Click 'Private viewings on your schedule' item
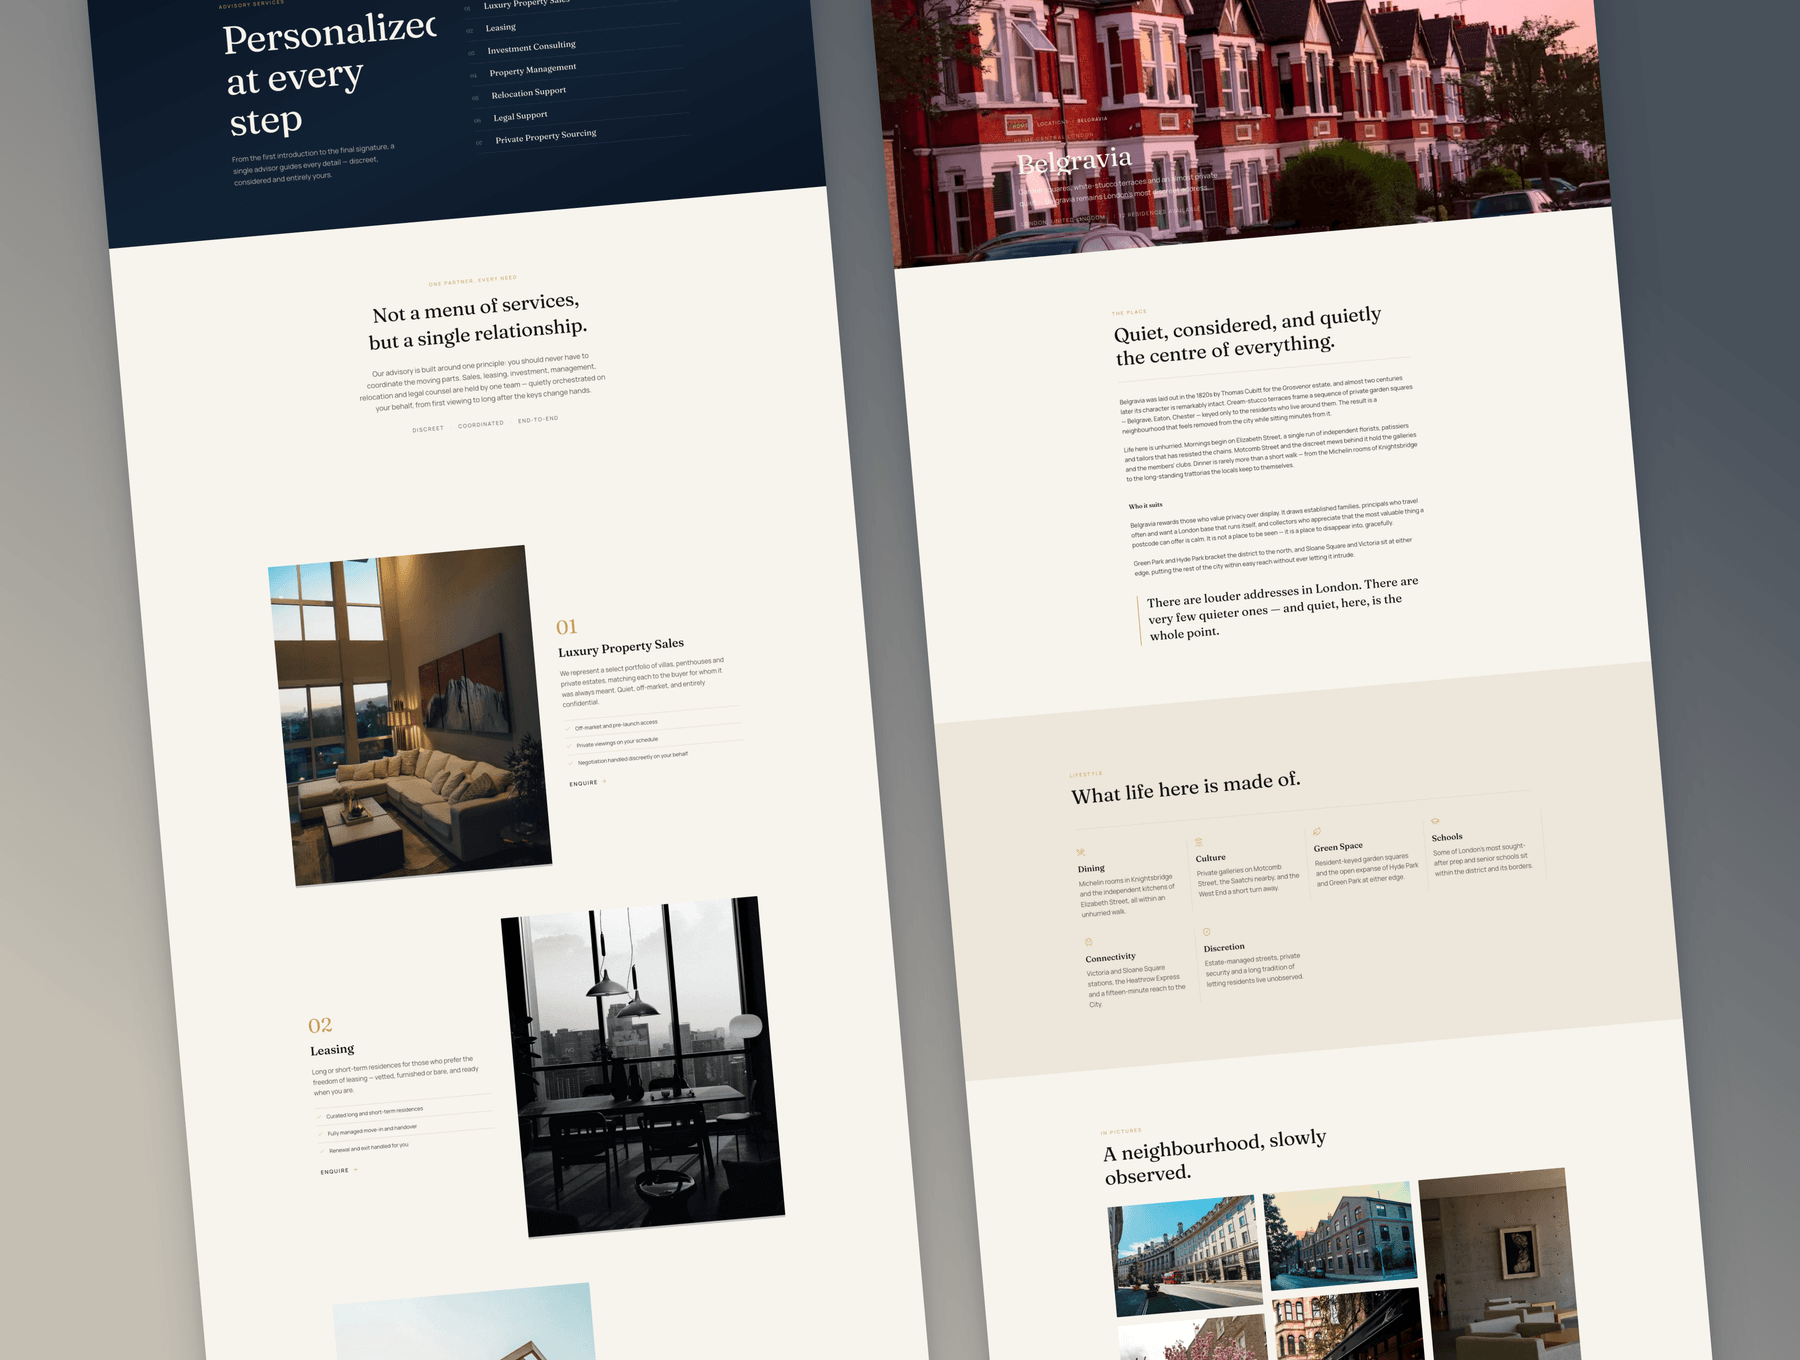This screenshot has height=1360, width=1800. point(617,743)
